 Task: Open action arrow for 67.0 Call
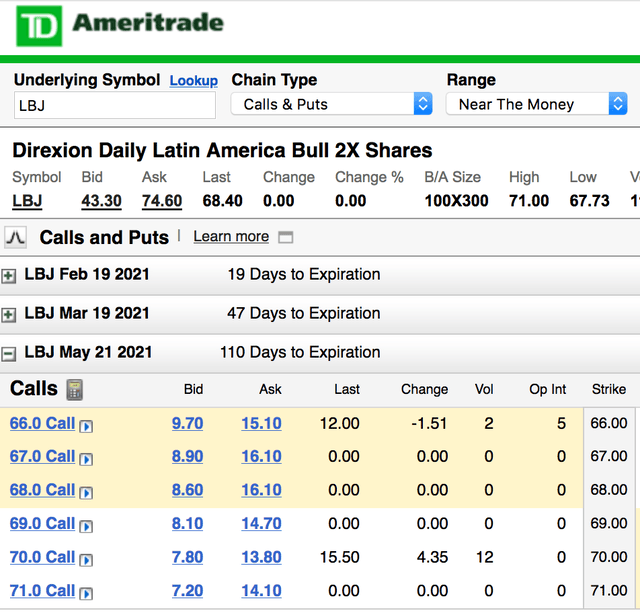click(x=86, y=460)
